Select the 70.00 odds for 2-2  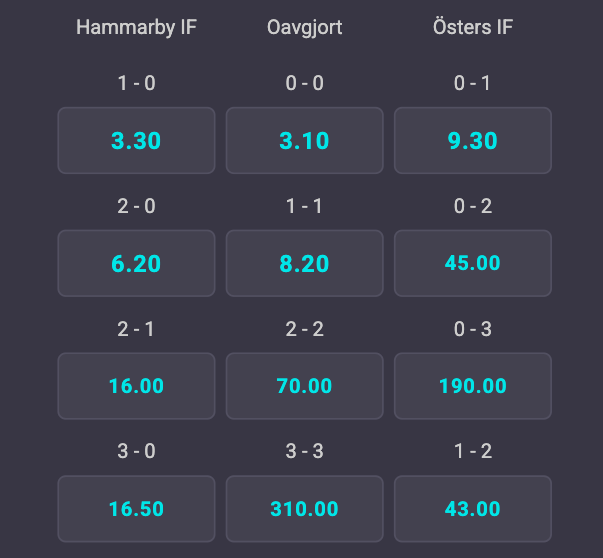[x=304, y=386]
